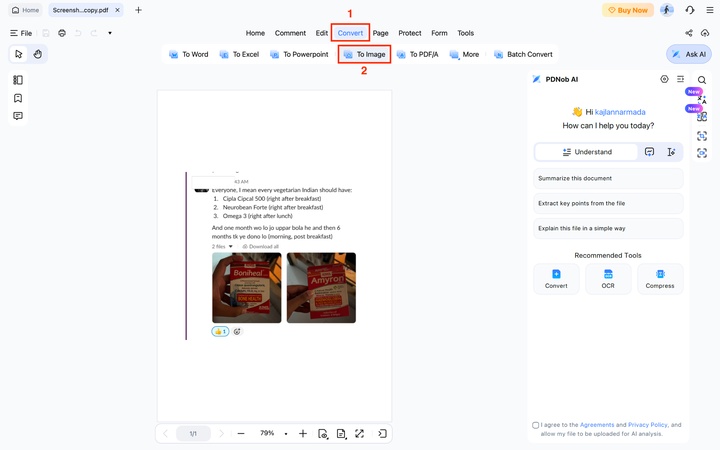Close the Screensh...copy.pdf tab
Image resolution: width=720 pixels, height=450 pixels.
(117, 10)
